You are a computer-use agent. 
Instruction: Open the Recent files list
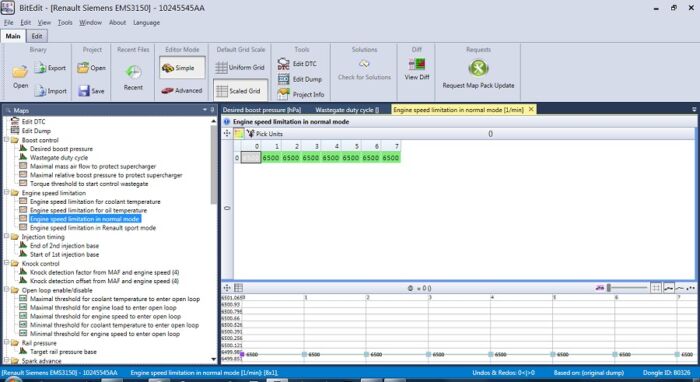(133, 77)
